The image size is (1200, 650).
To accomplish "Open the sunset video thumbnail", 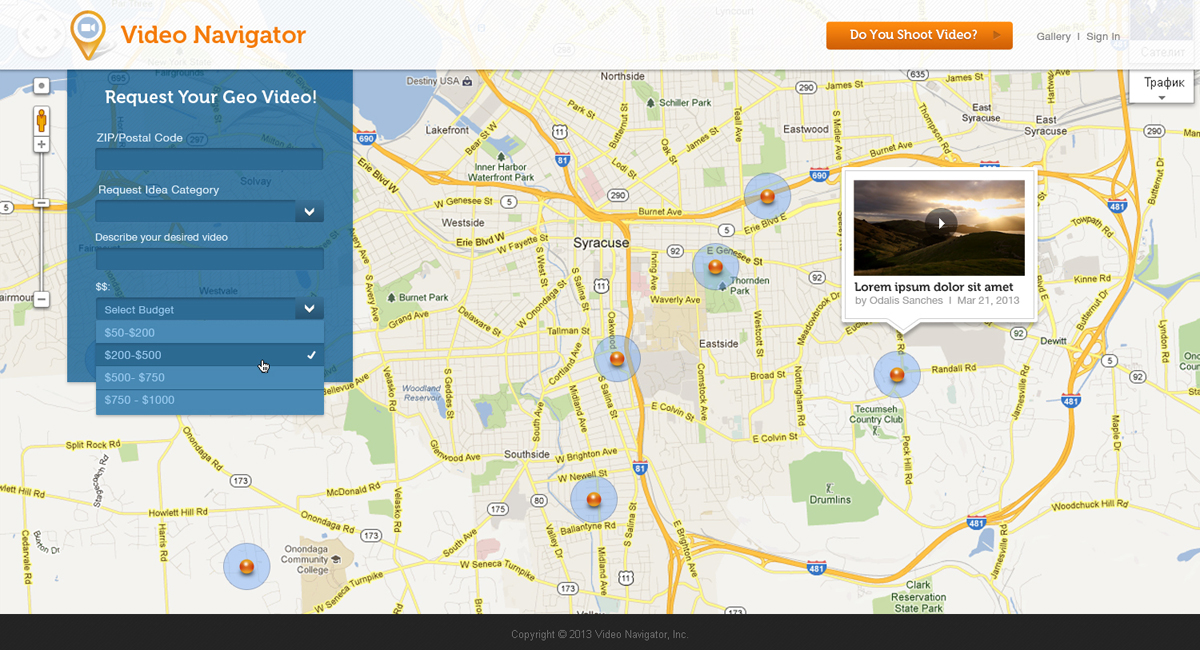I will 939,227.
